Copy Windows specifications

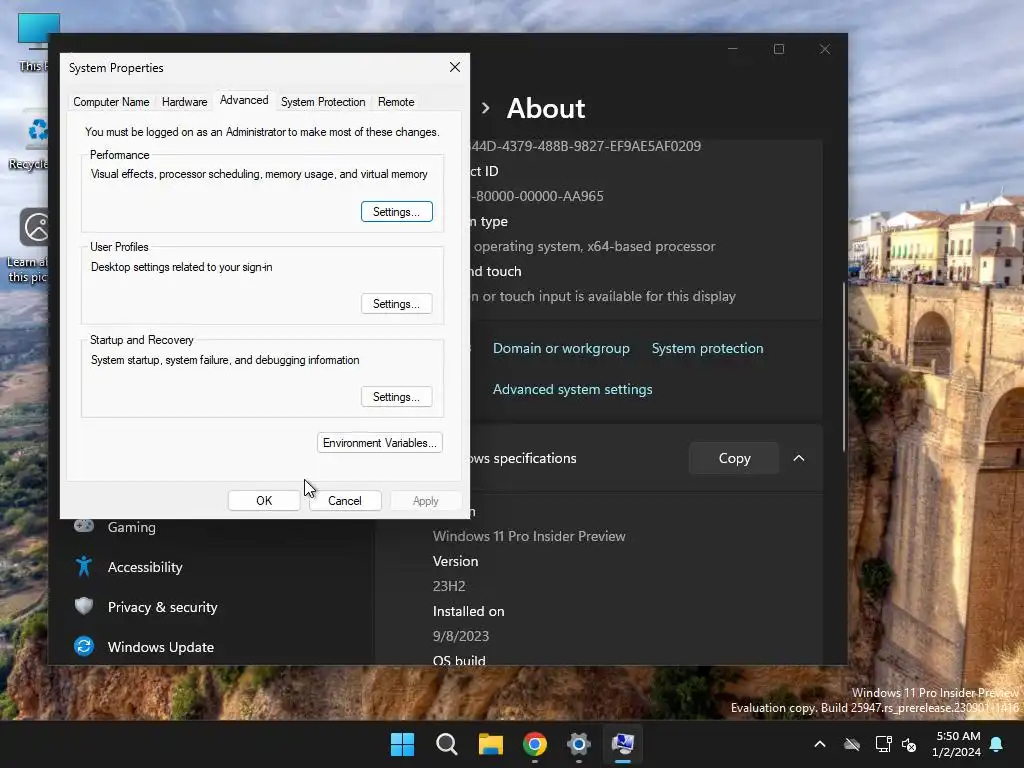[x=734, y=458]
